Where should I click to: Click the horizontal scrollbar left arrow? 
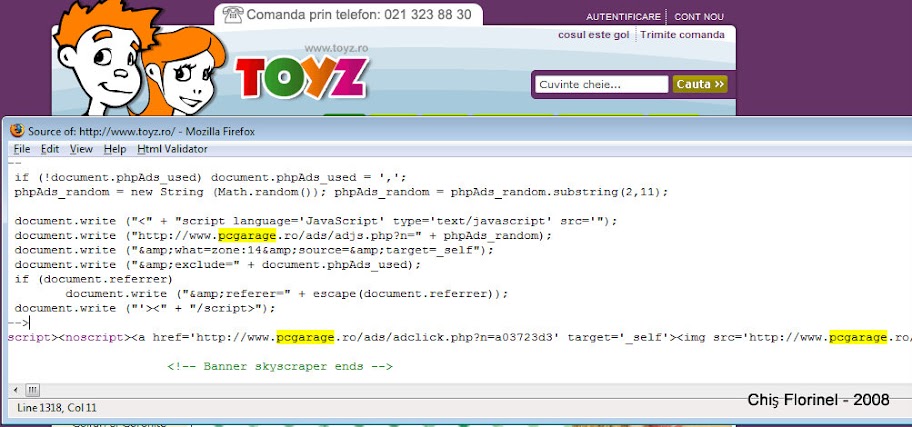pos(16,390)
